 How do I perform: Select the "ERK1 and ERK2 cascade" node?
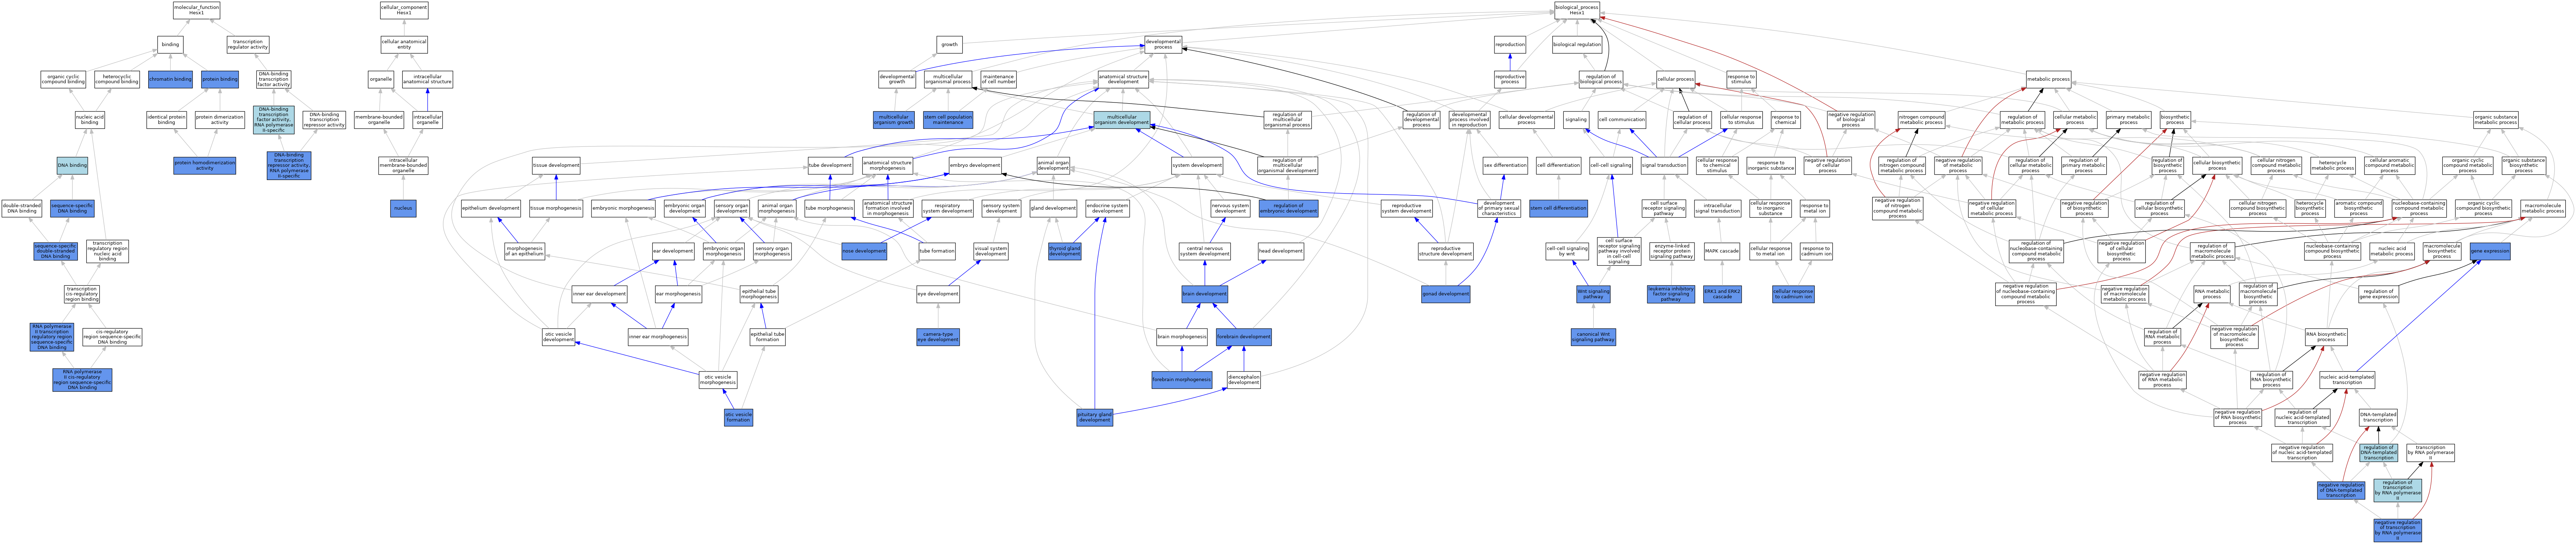tap(1722, 294)
